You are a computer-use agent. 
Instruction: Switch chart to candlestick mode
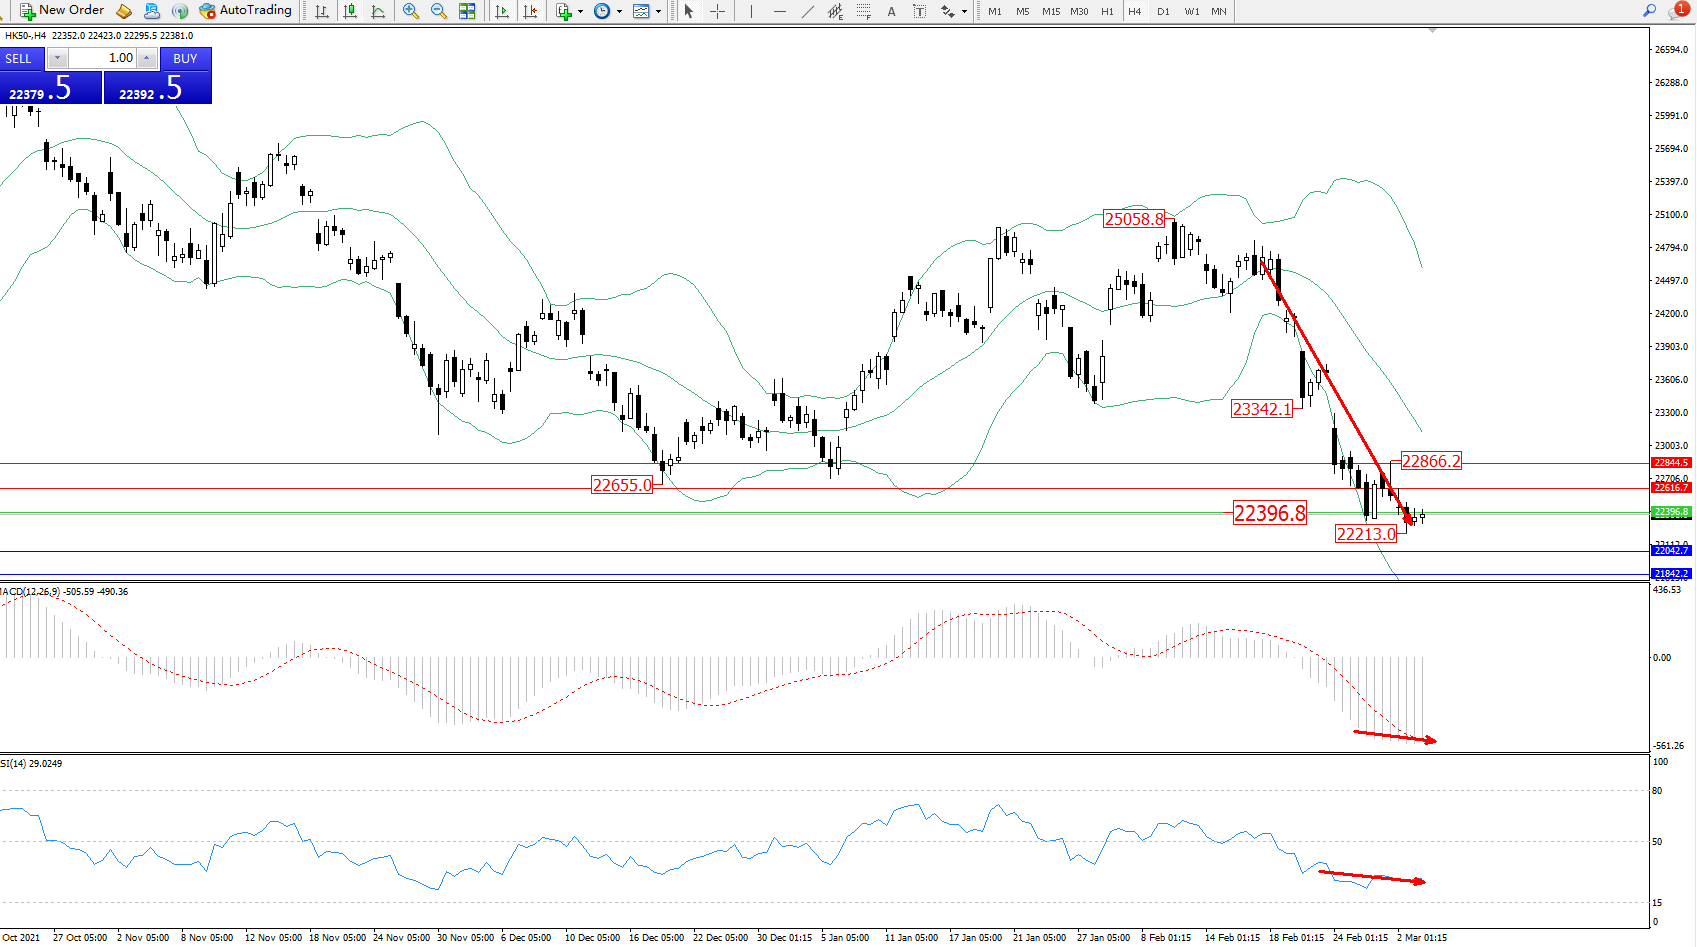point(350,11)
